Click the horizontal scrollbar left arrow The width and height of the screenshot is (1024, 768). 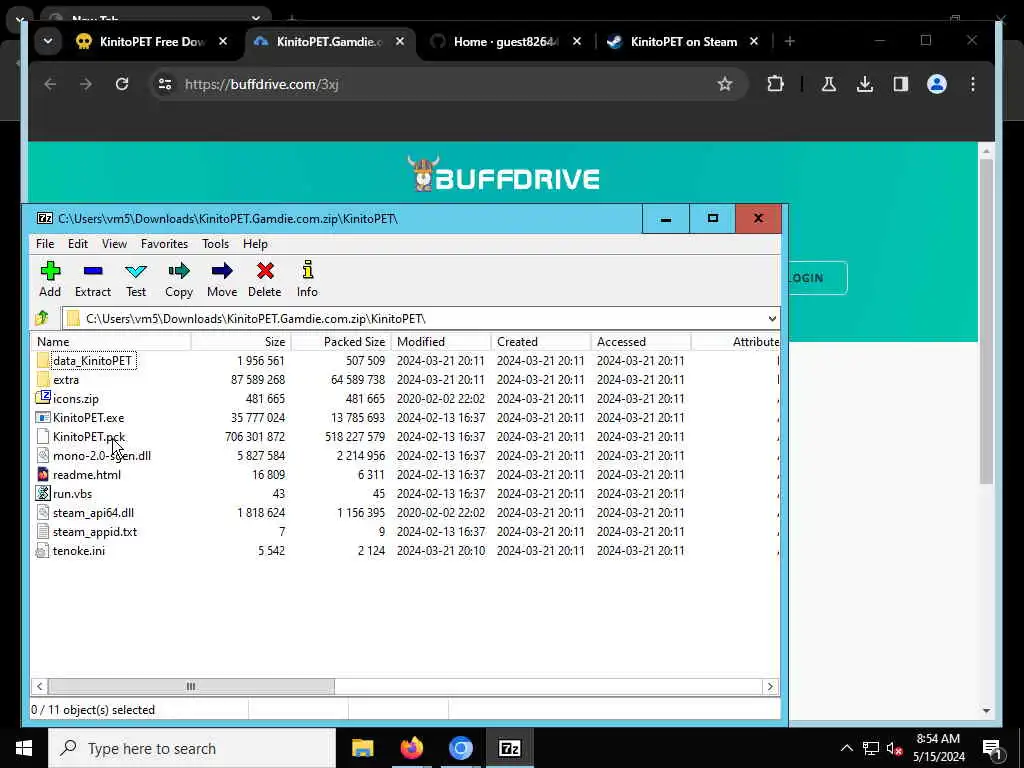coord(39,686)
